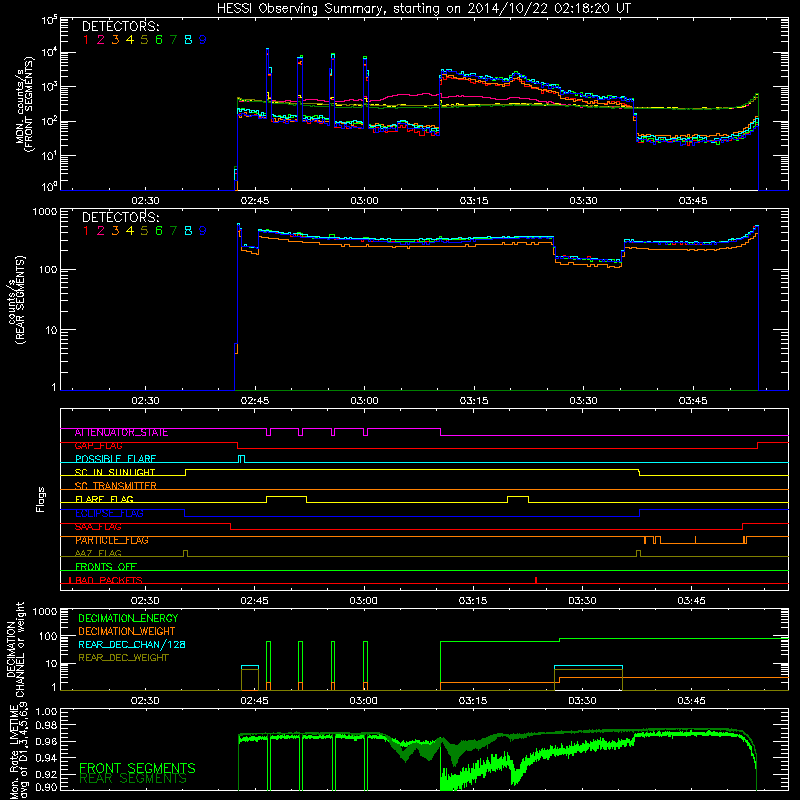Click the DECIMATION_ENERGY legend entry
The height and width of the screenshot is (800, 800).
pos(128,618)
